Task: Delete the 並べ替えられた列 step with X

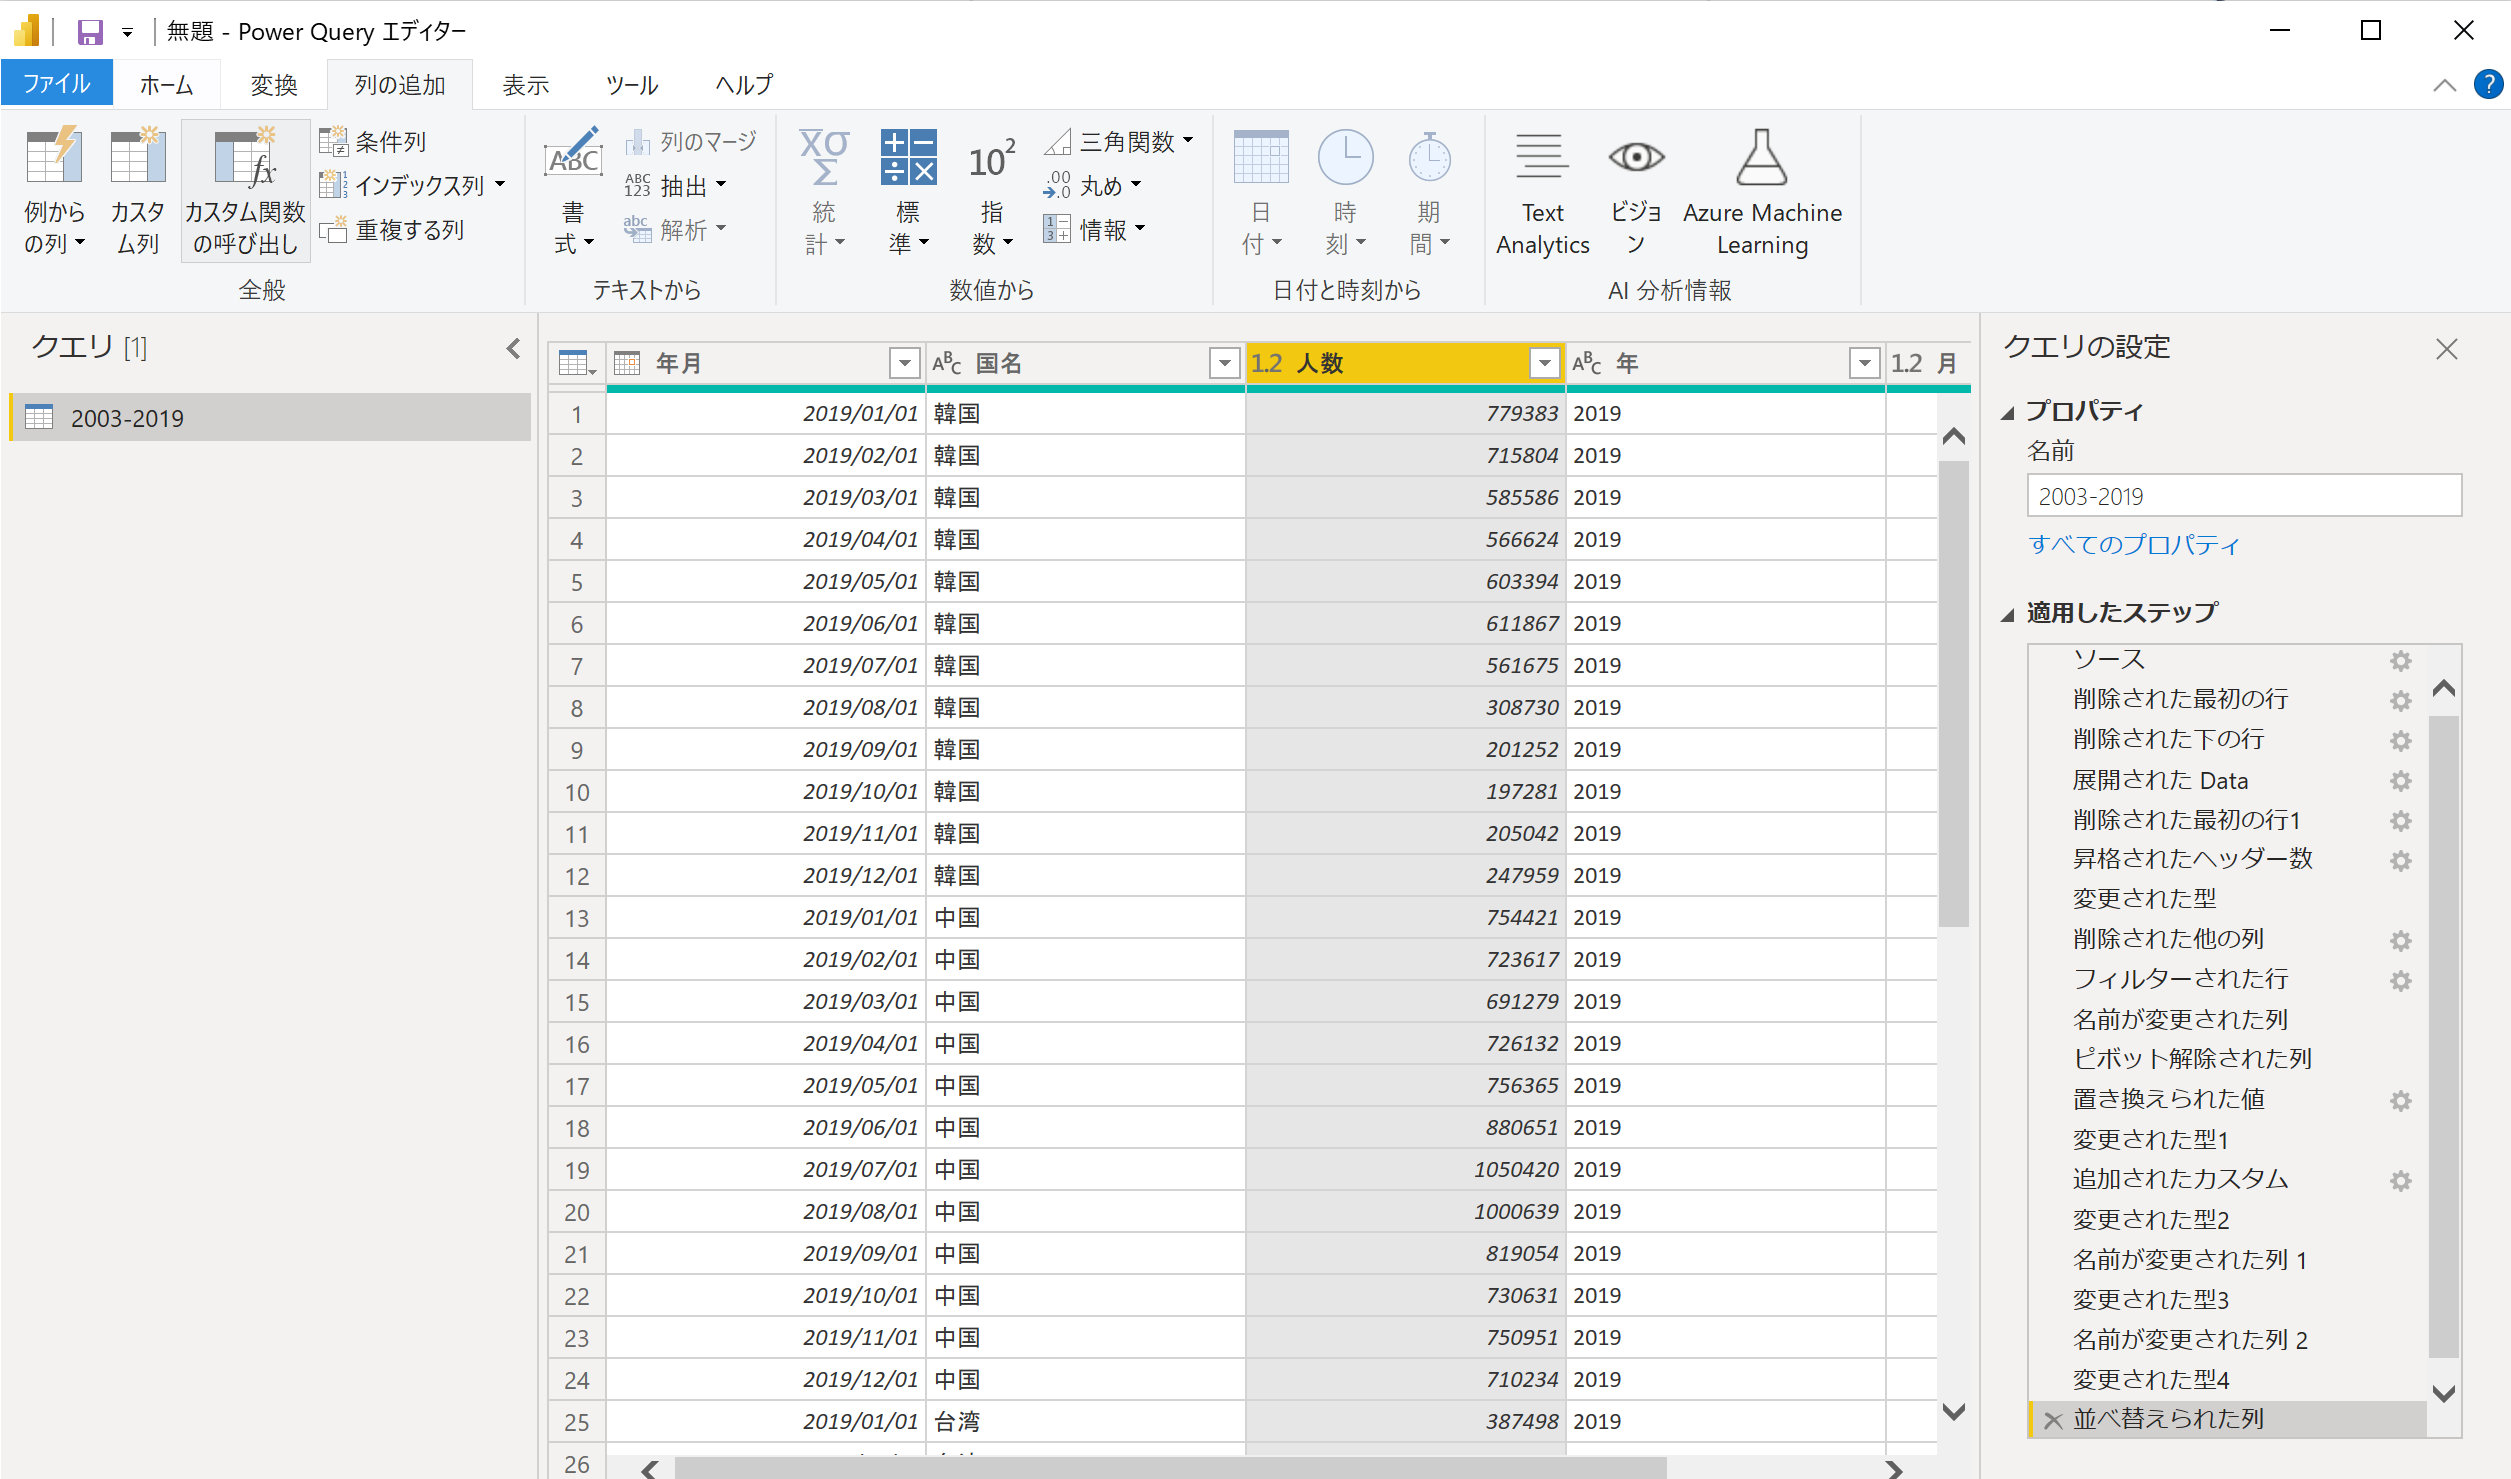Action: tap(2053, 1420)
